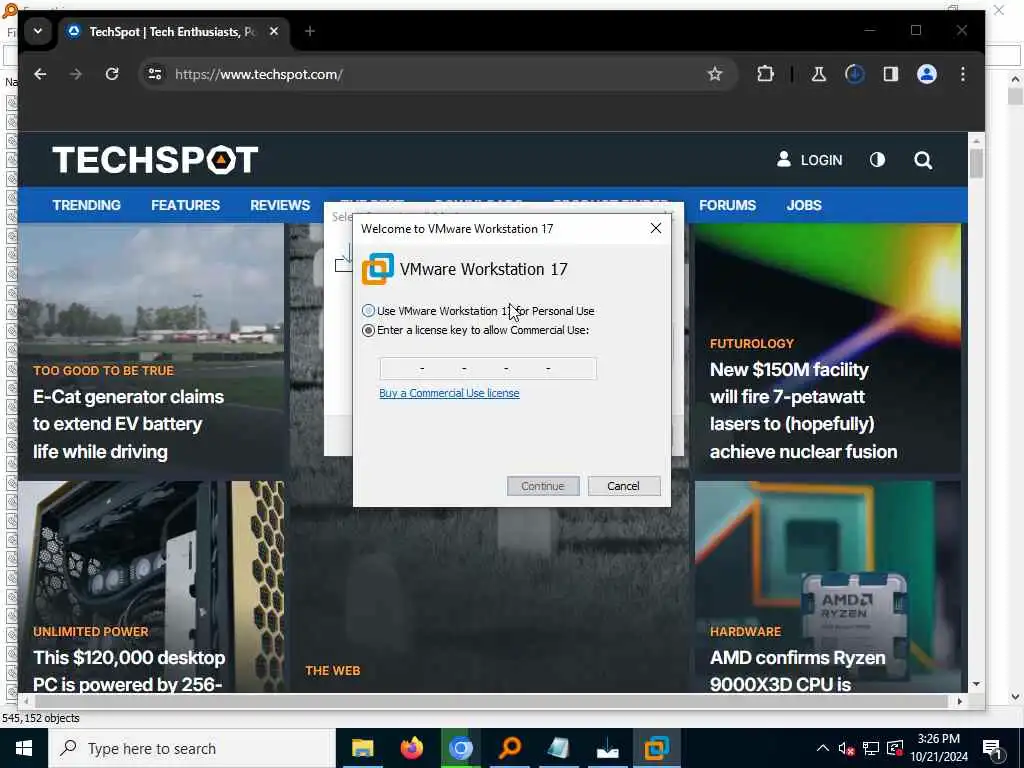This screenshot has width=1024, height=768.
Task: Open a new browser tab
Action: 310,31
